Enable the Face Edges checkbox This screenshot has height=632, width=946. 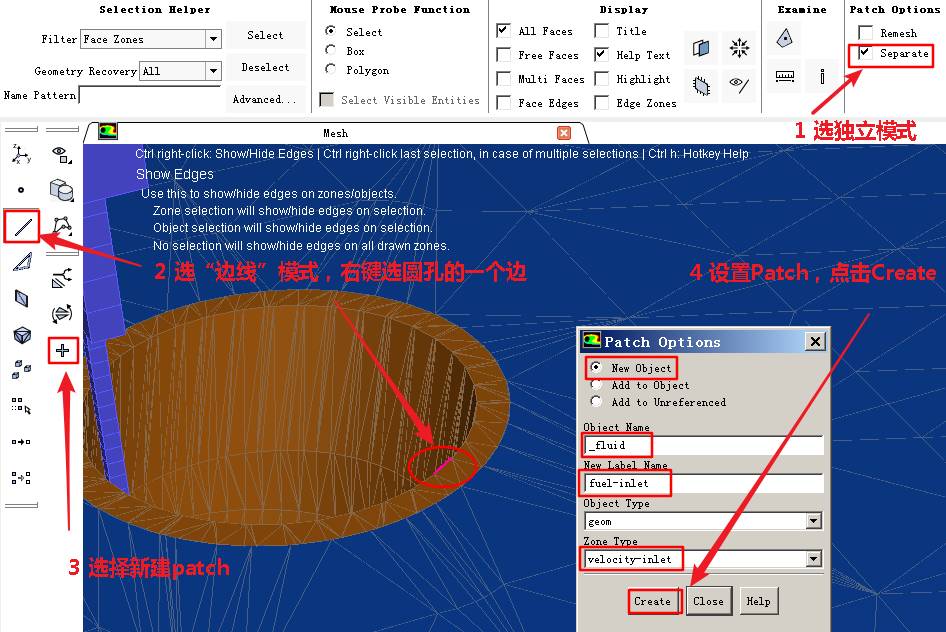(x=503, y=103)
